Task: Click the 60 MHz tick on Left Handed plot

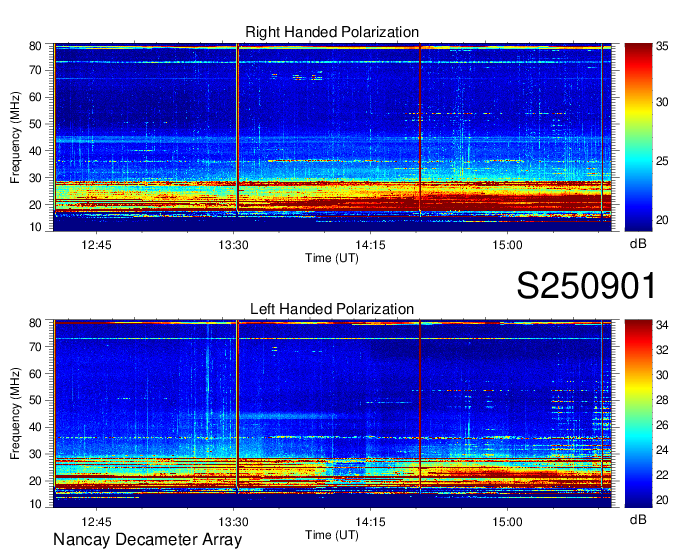Action: (x=35, y=374)
